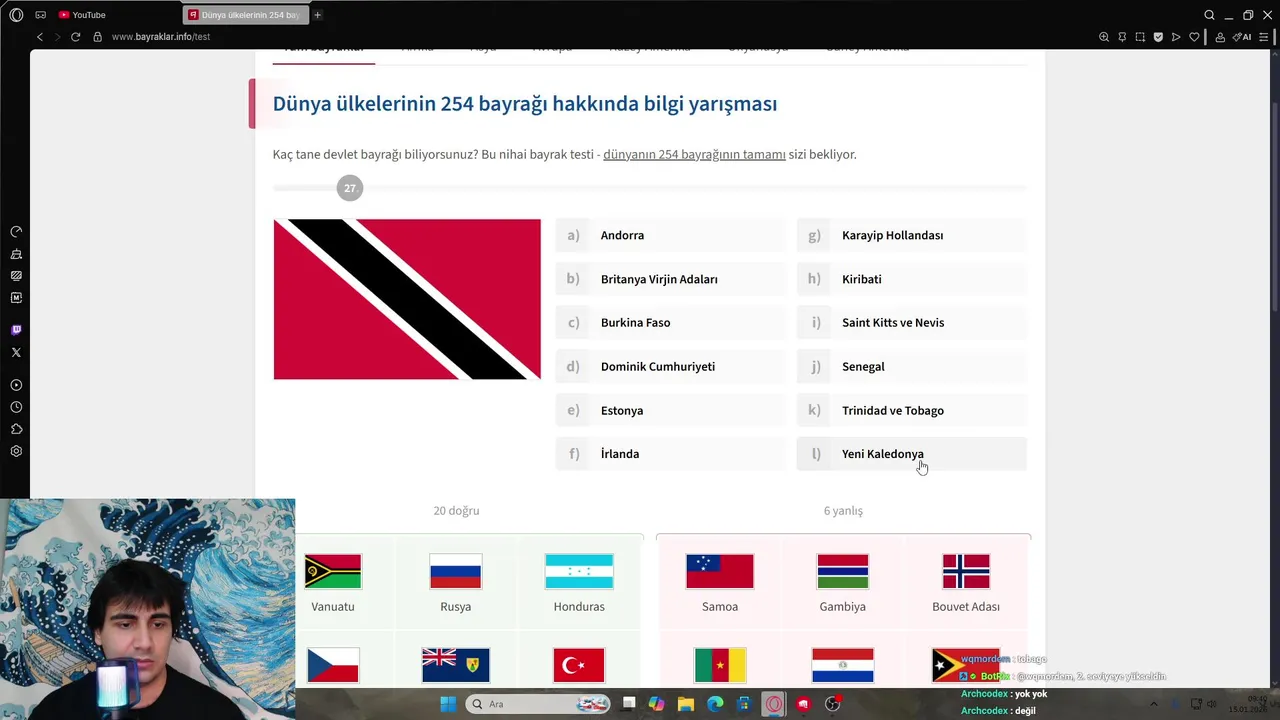Open the tab islands workspace icon
Image resolution: width=1280 pixels, height=720 pixels.
pos(40,15)
